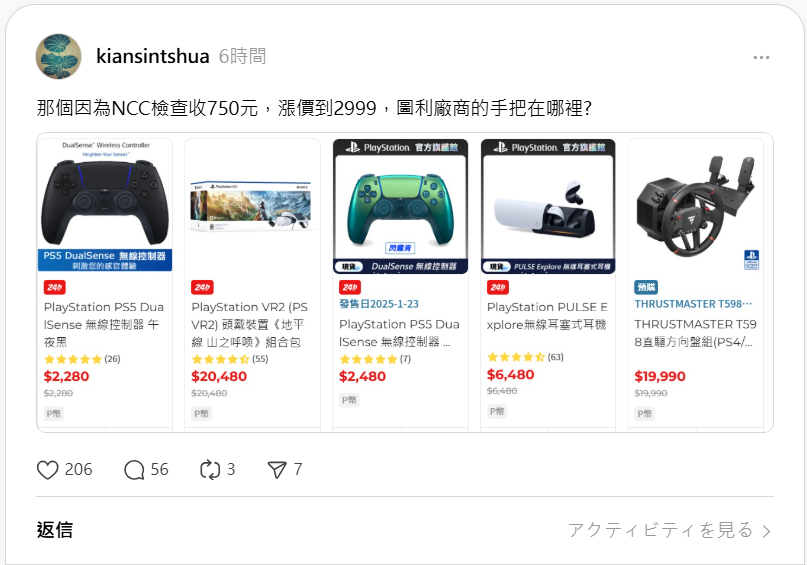Screen dimensions: 807x565
Task: View activity via アクティビティを見る link
Action: coord(661,530)
